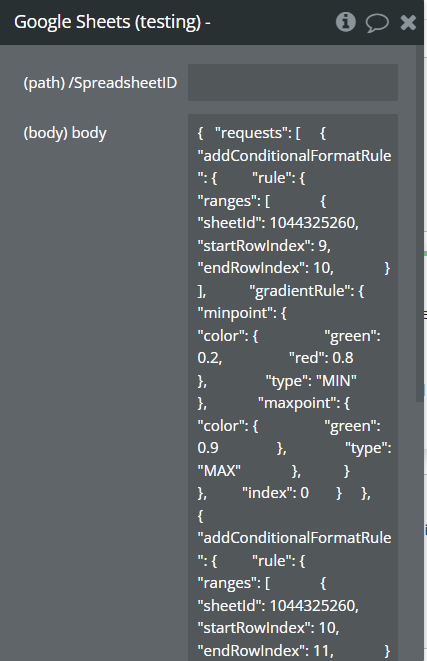Click the "type": "MIN" text
Image resolution: width=427 pixels, height=661 pixels.
coord(311,381)
